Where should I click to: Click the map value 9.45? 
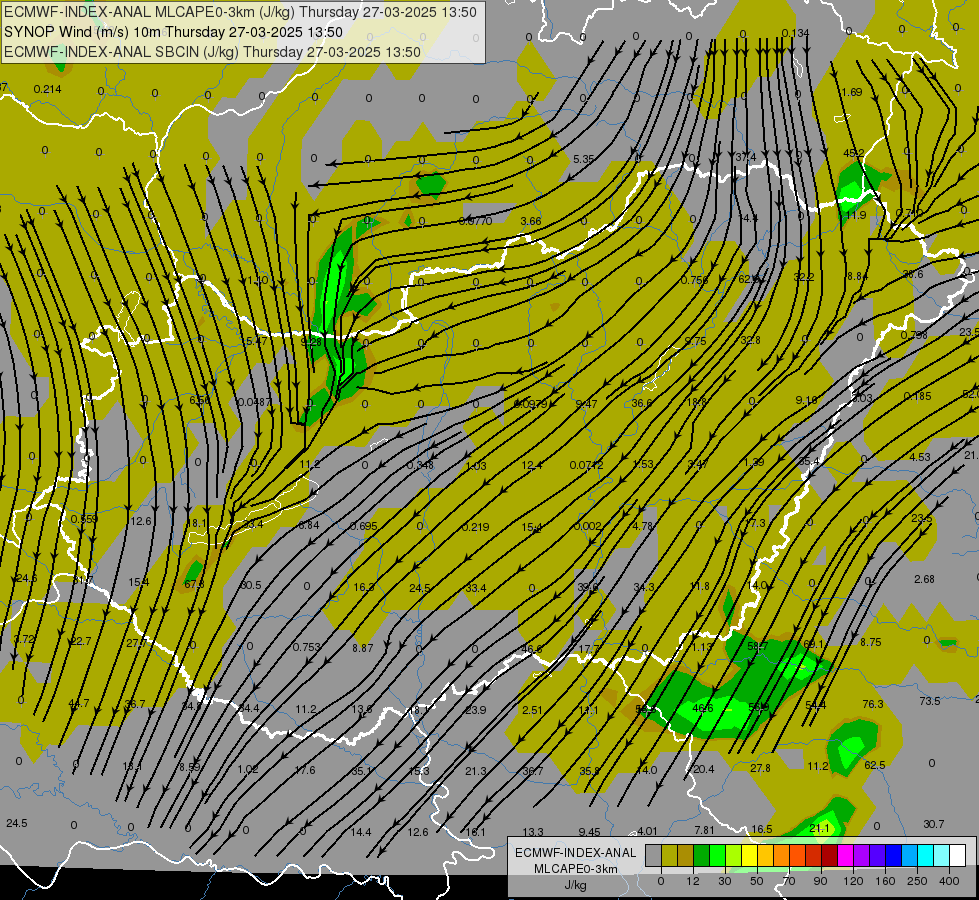pos(589,832)
